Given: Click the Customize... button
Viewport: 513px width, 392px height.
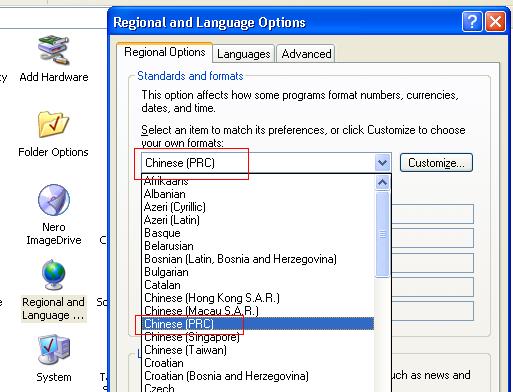Looking at the screenshot, I should (x=436, y=163).
